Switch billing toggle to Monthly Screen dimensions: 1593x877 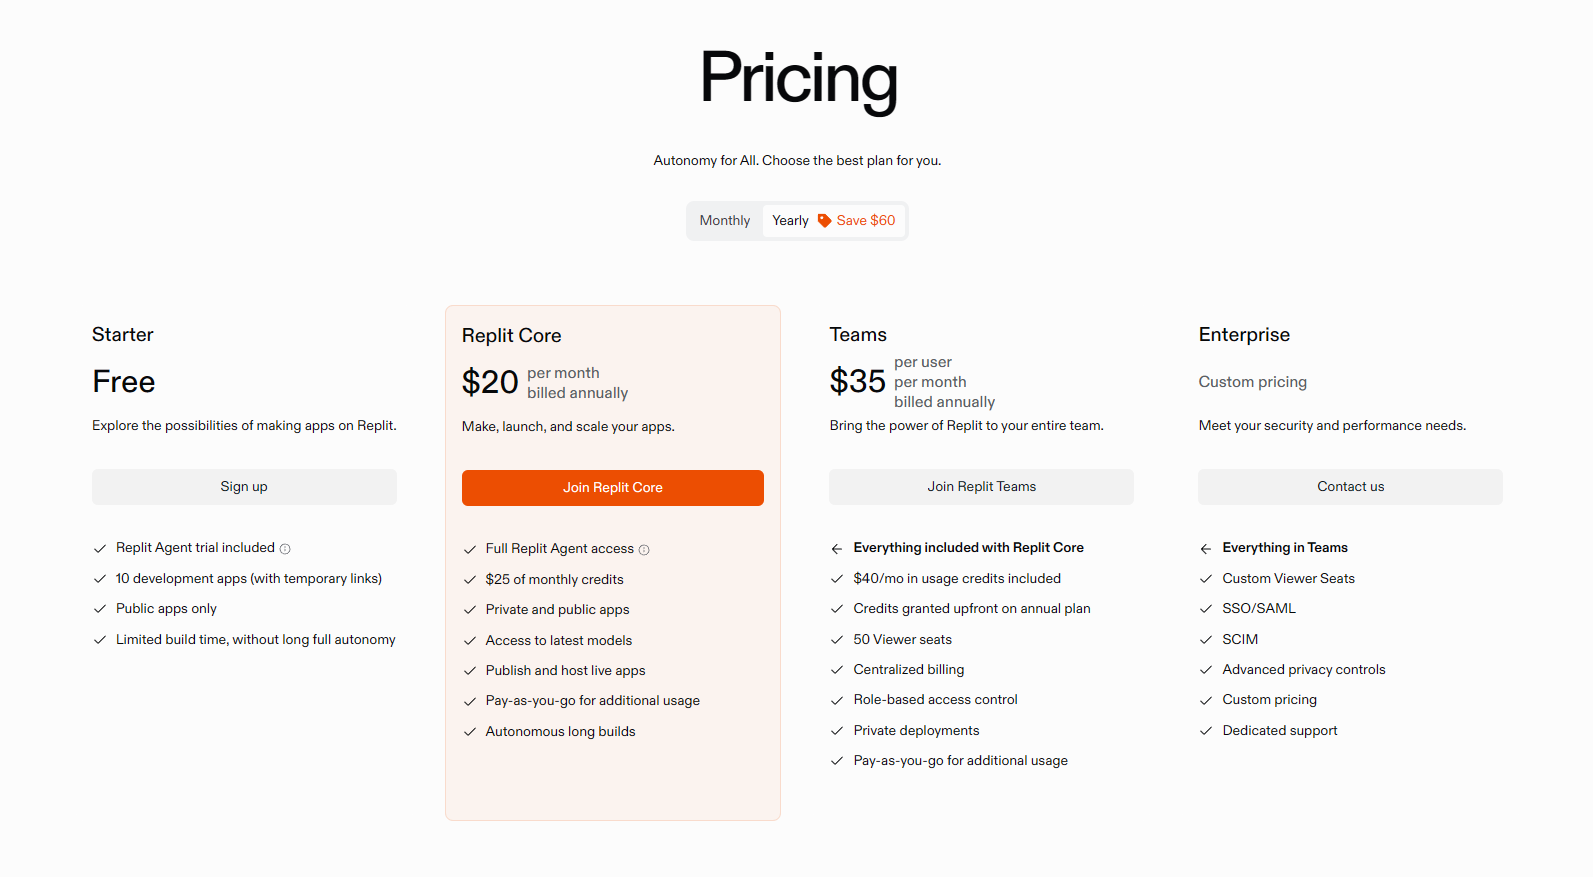tap(724, 221)
